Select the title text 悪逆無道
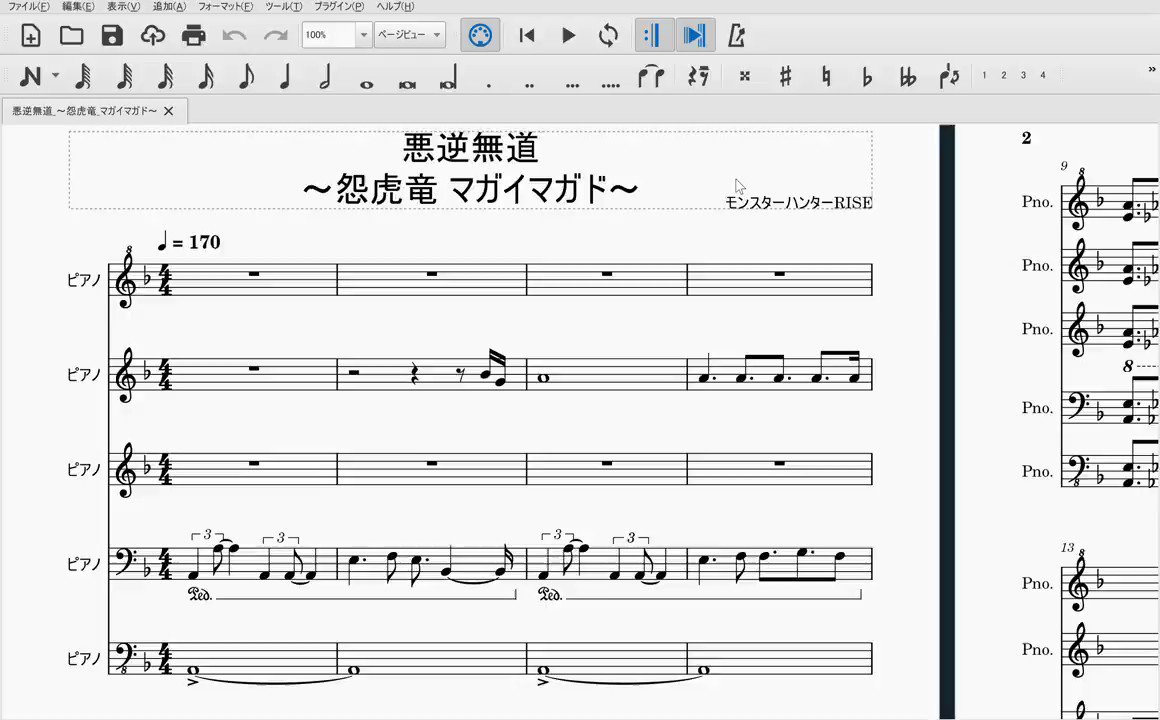Image resolution: width=1160 pixels, height=720 pixels. pos(471,147)
